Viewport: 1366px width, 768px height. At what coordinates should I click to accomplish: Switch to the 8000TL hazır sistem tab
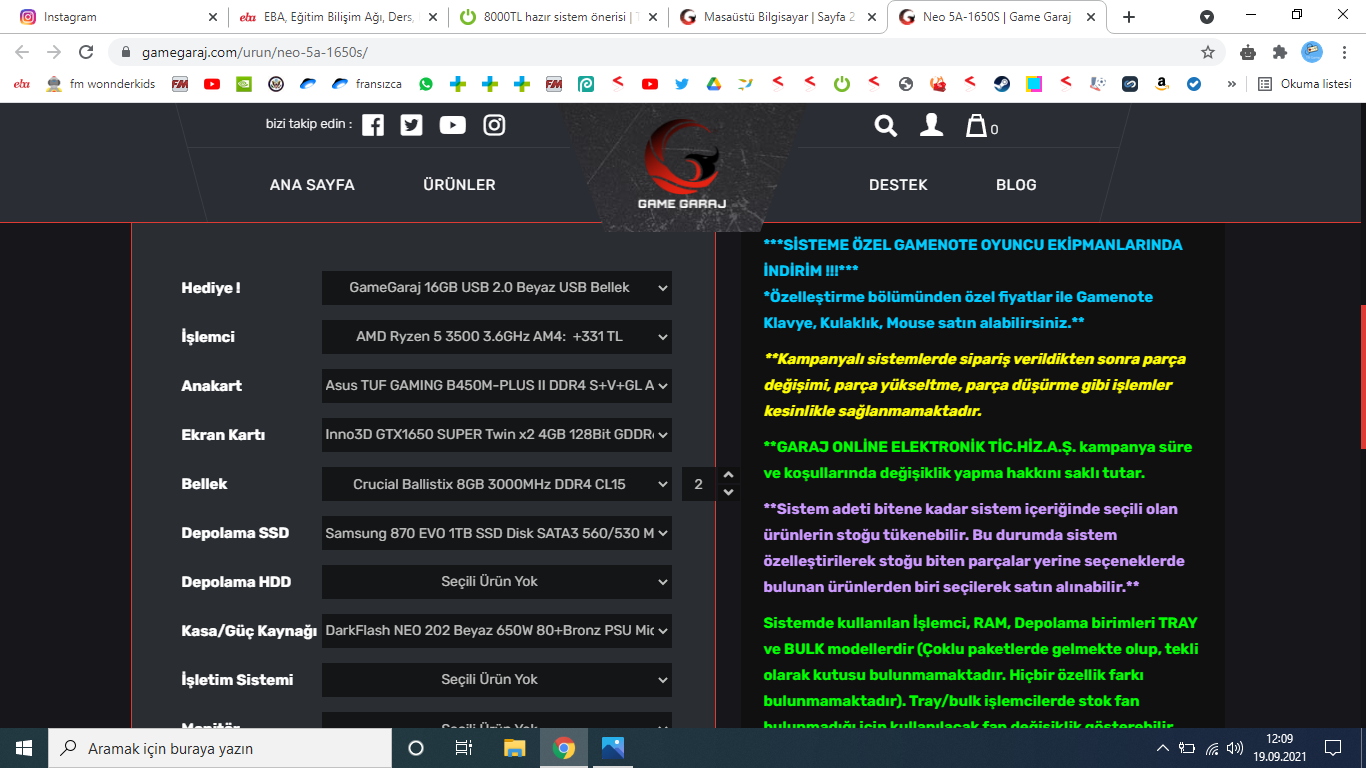tap(557, 17)
